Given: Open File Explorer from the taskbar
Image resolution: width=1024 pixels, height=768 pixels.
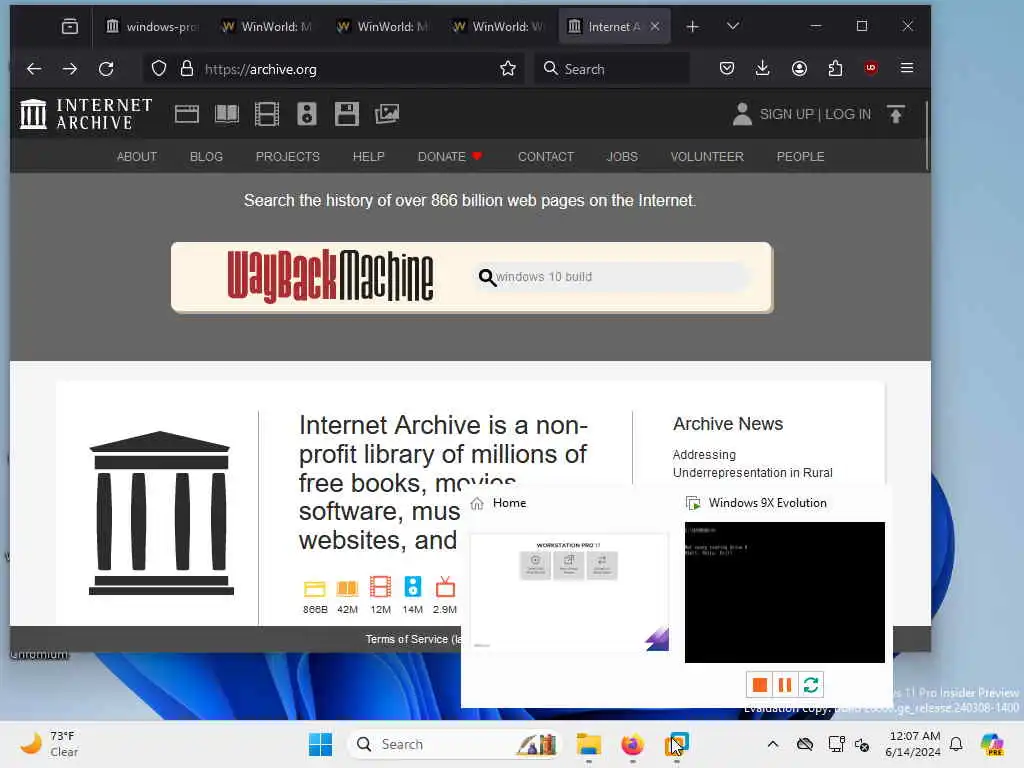Looking at the screenshot, I should coord(588,744).
